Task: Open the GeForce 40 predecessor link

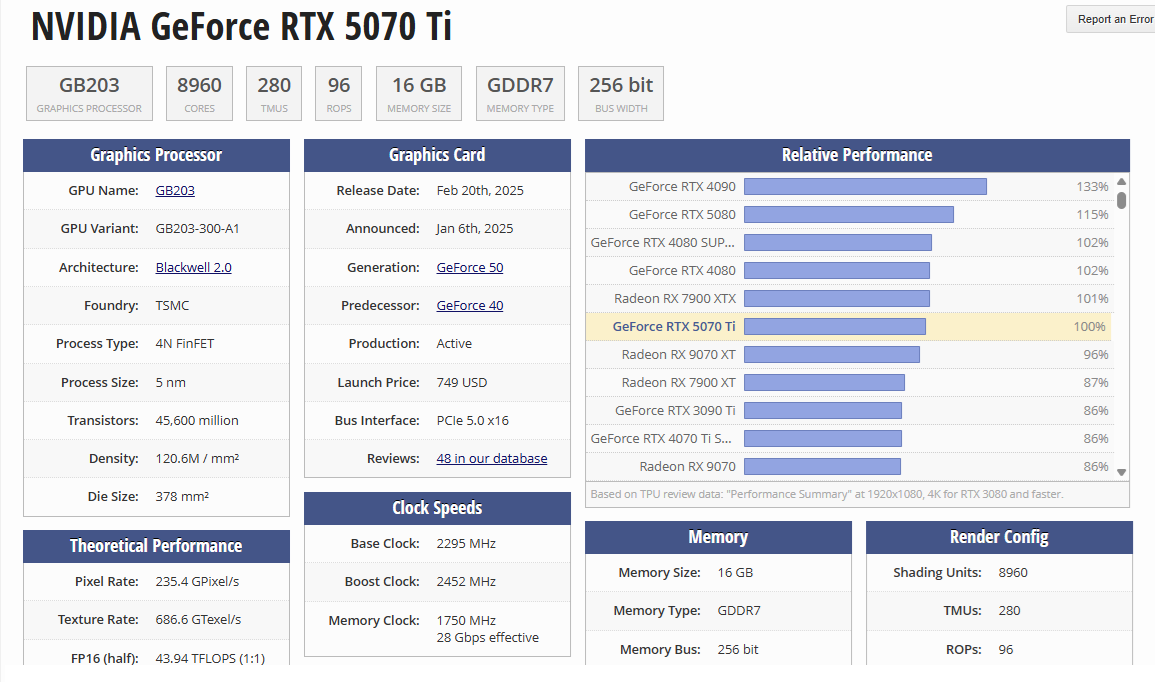Action: [470, 306]
